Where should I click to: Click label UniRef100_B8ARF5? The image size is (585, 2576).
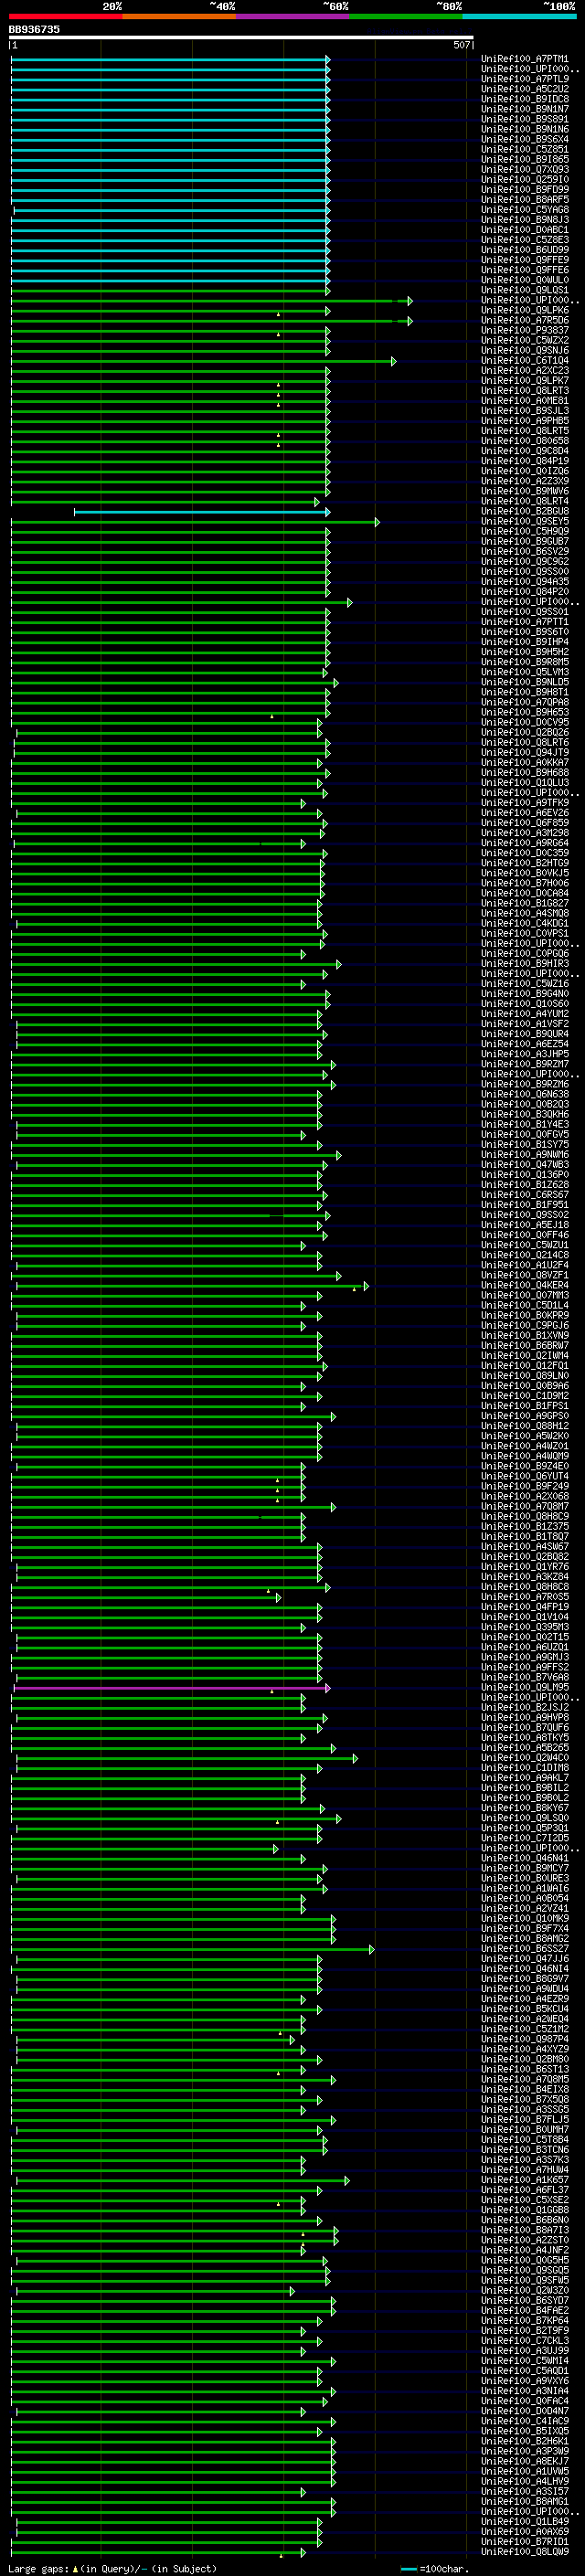pyautogui.click(x=525, y=200)
